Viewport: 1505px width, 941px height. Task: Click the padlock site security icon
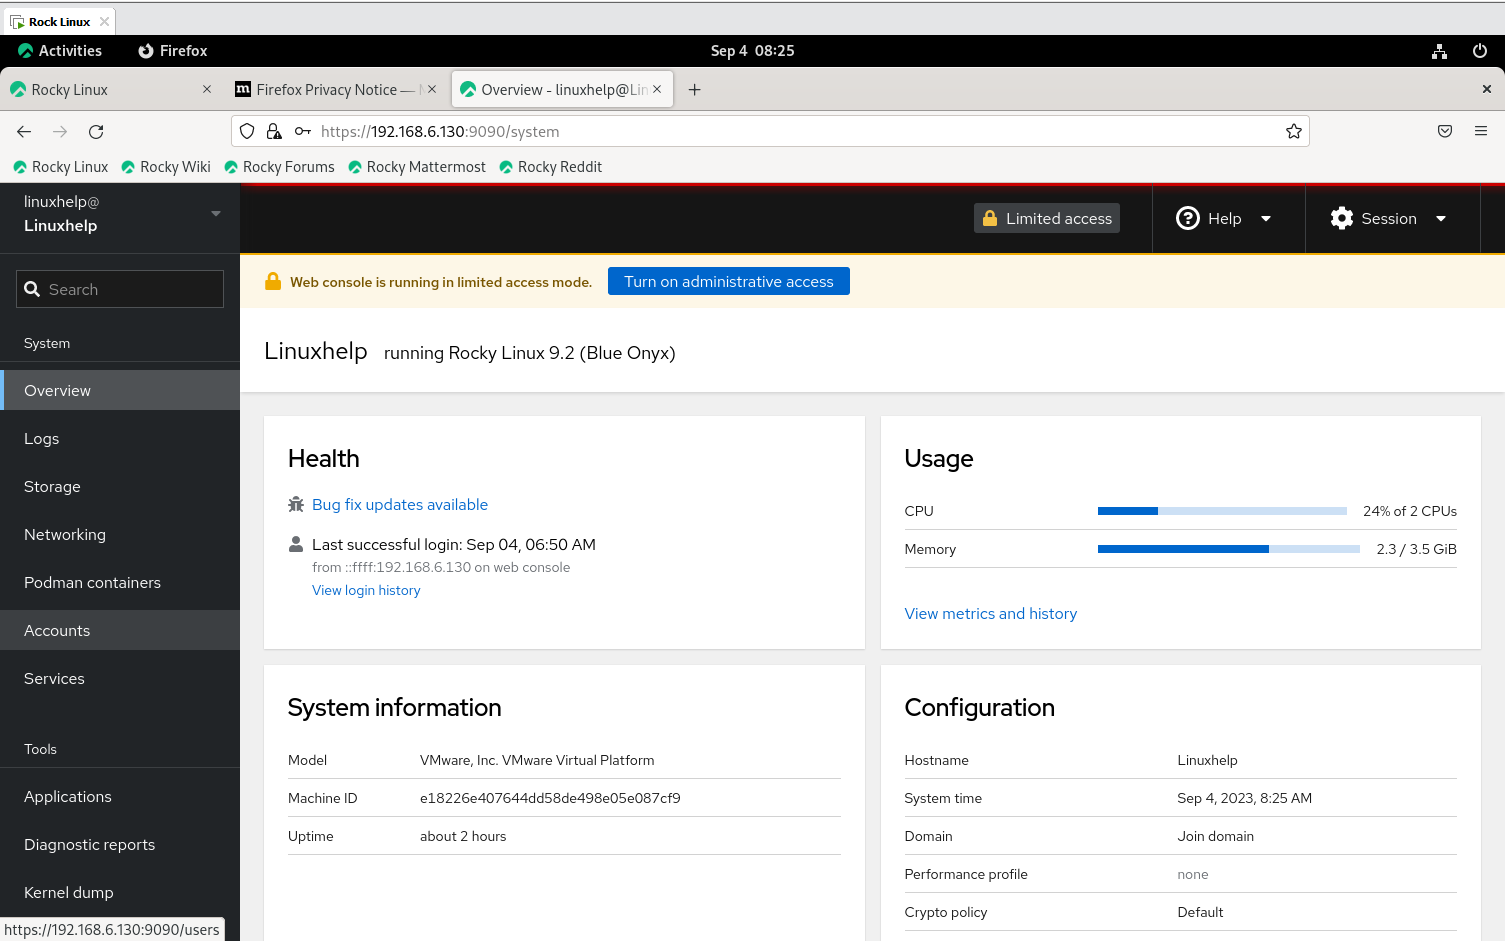tap(274, 131)
